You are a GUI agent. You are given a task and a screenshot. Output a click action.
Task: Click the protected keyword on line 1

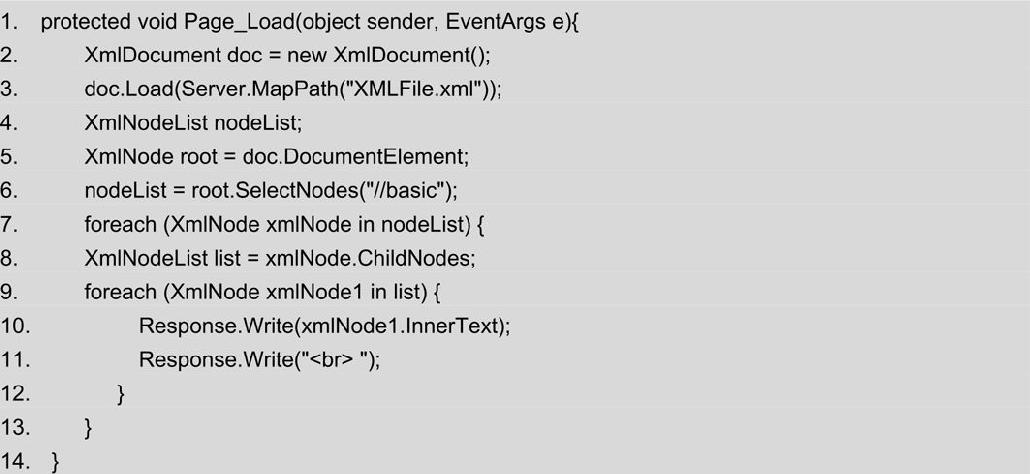(85, 22)
